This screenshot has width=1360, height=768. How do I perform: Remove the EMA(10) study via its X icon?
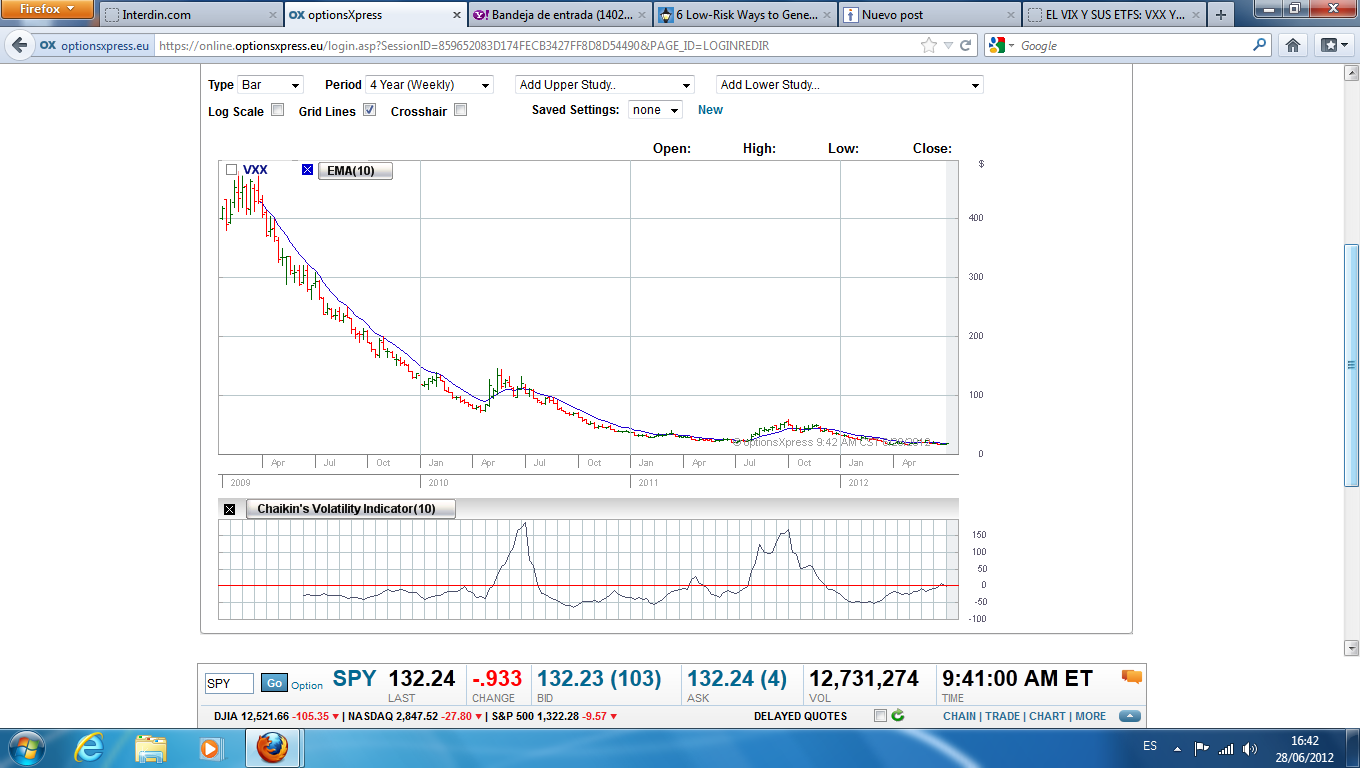[x=308, y=170]
